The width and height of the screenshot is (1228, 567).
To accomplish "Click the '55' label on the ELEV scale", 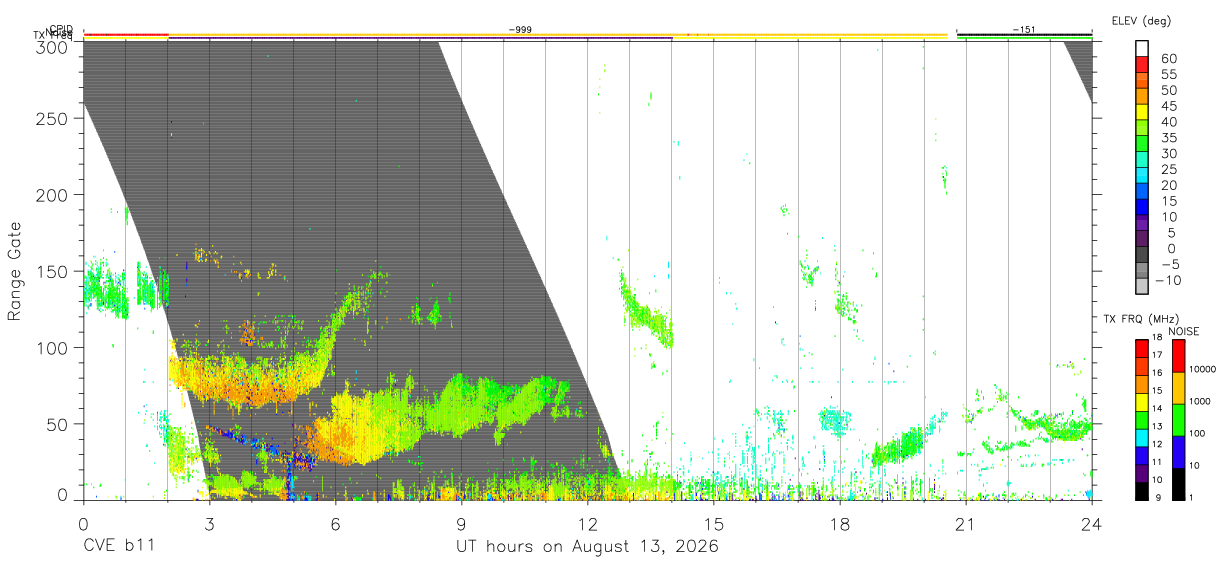I will coord(1168,74).
